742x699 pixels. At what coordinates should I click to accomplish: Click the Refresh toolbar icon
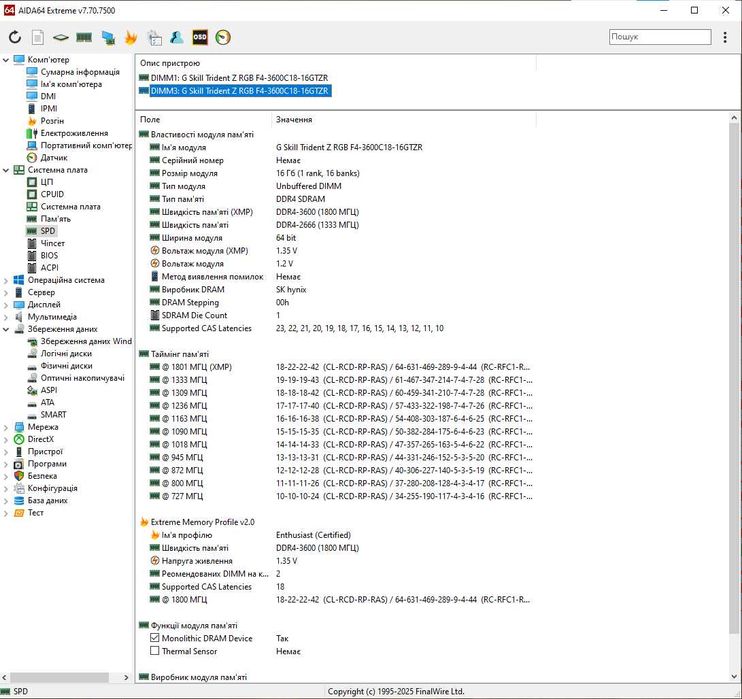click(x=15, y=37)
